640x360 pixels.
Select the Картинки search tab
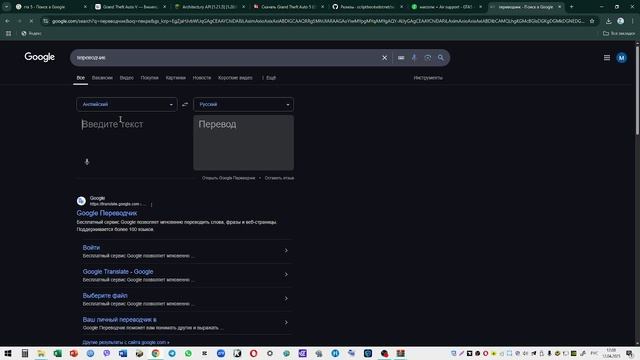[x=176, y=78]
